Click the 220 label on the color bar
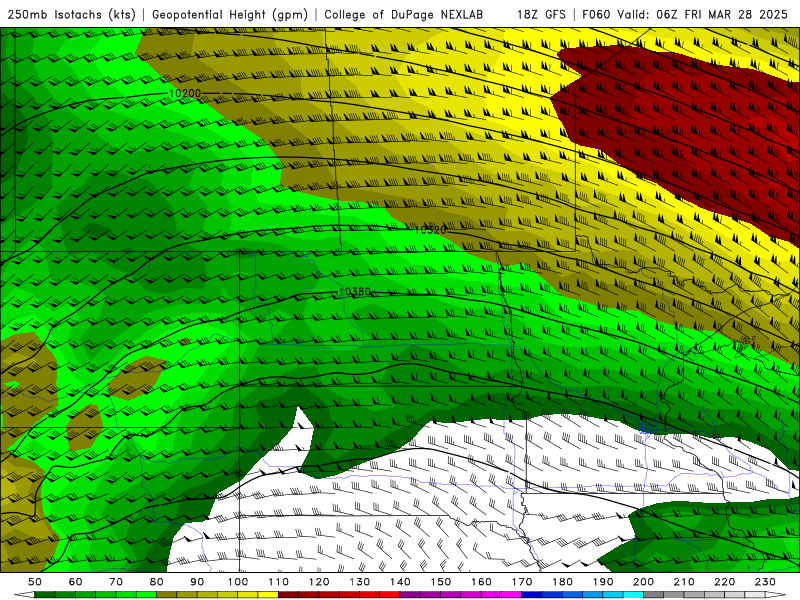This screenshot has height=600, width=800. (724, 582)
